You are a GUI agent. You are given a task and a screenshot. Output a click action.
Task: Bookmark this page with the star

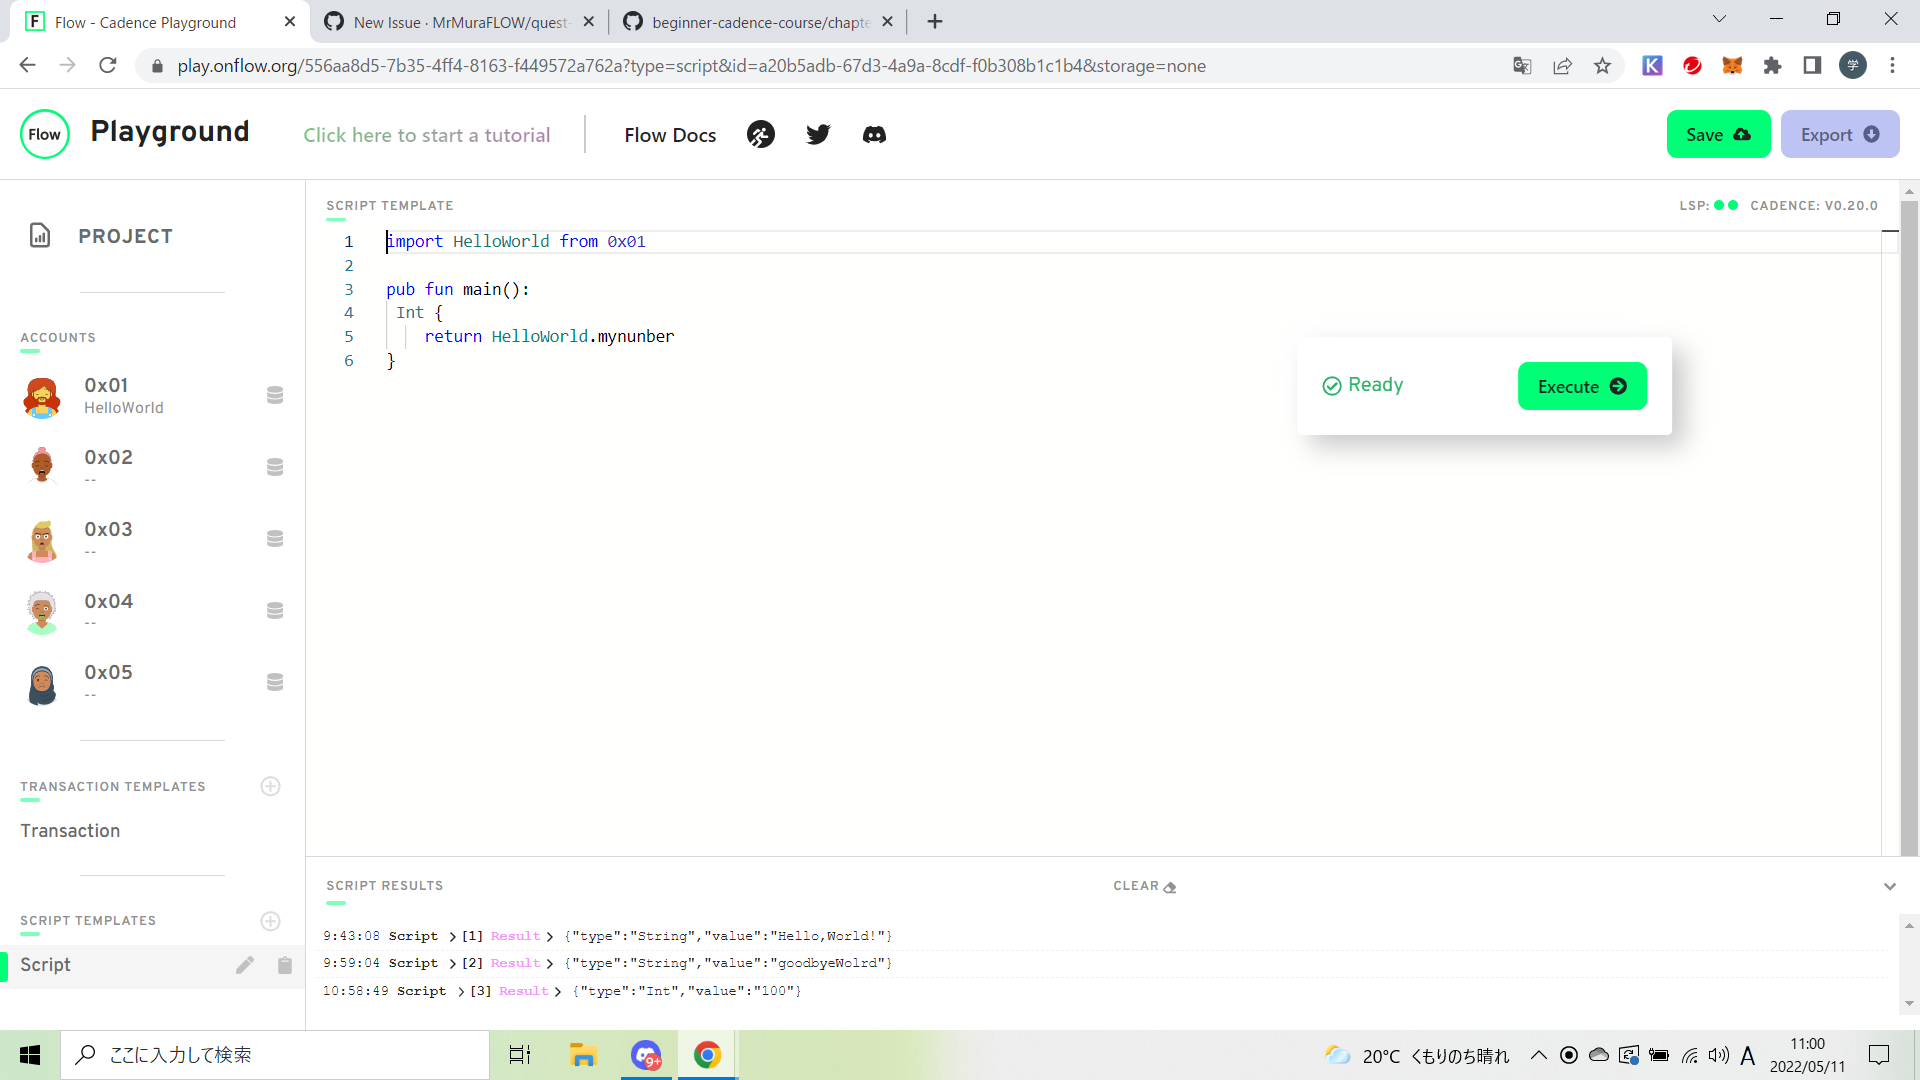tap(1602, 65)
